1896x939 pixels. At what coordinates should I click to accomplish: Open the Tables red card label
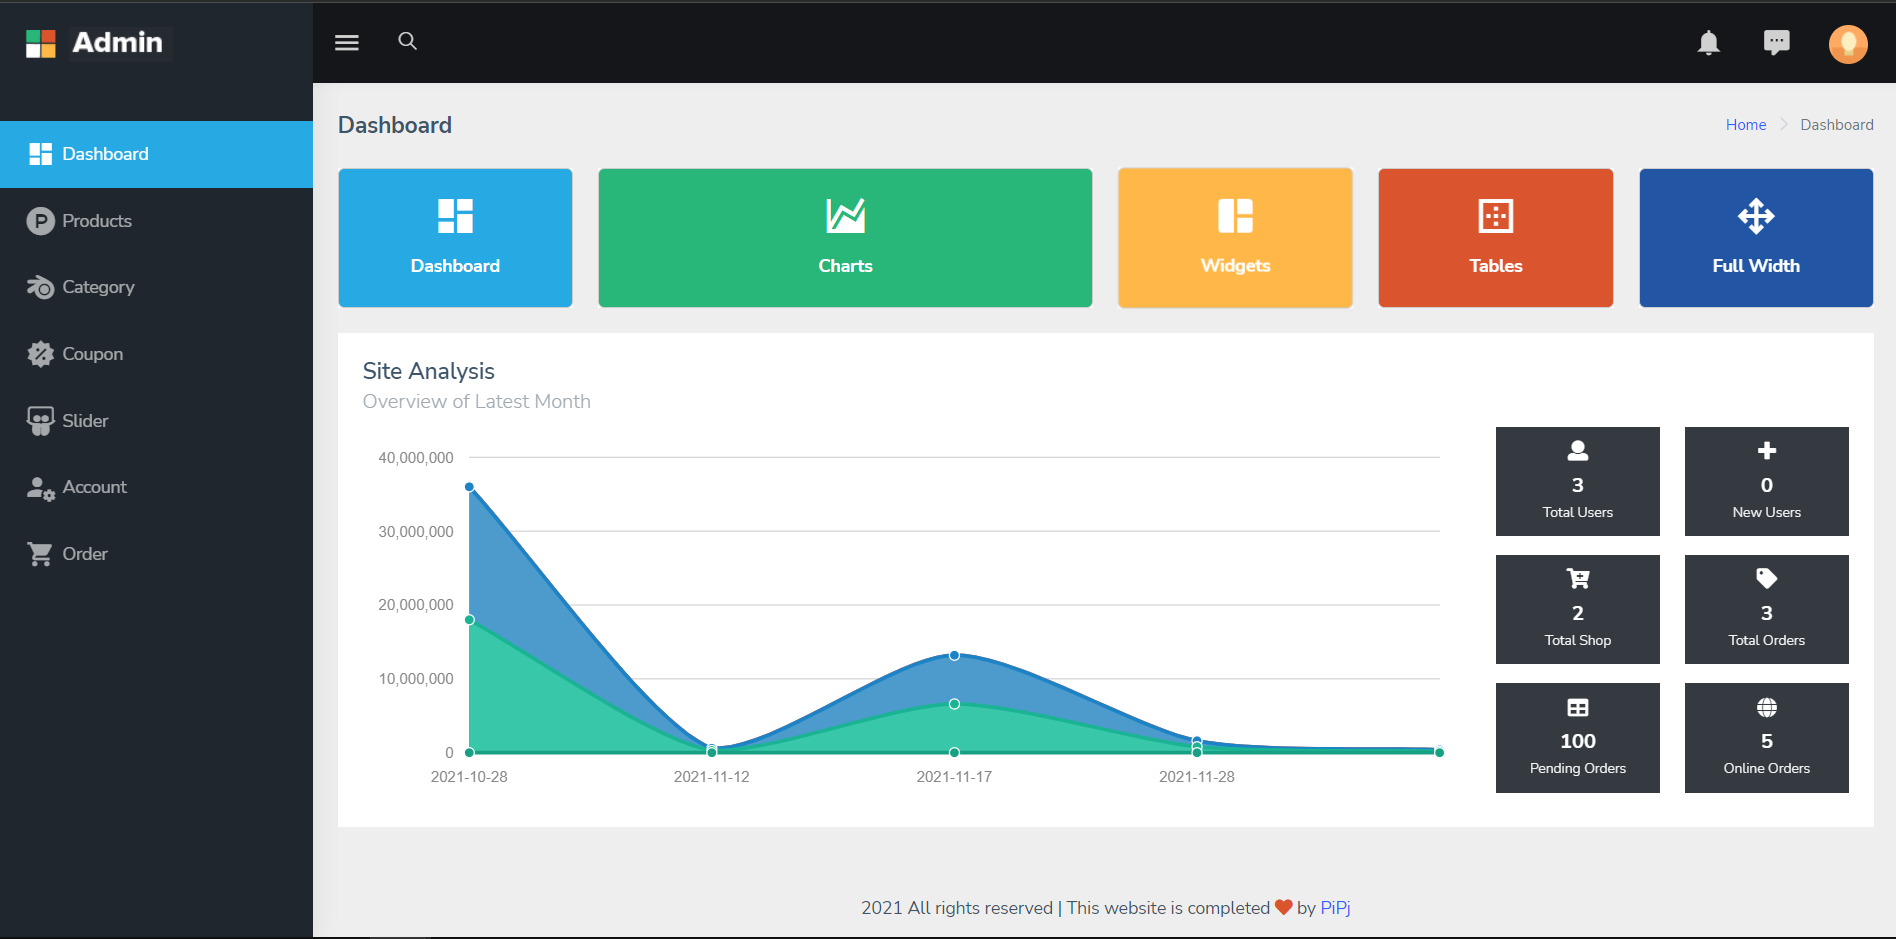[x=1496, y=266]
